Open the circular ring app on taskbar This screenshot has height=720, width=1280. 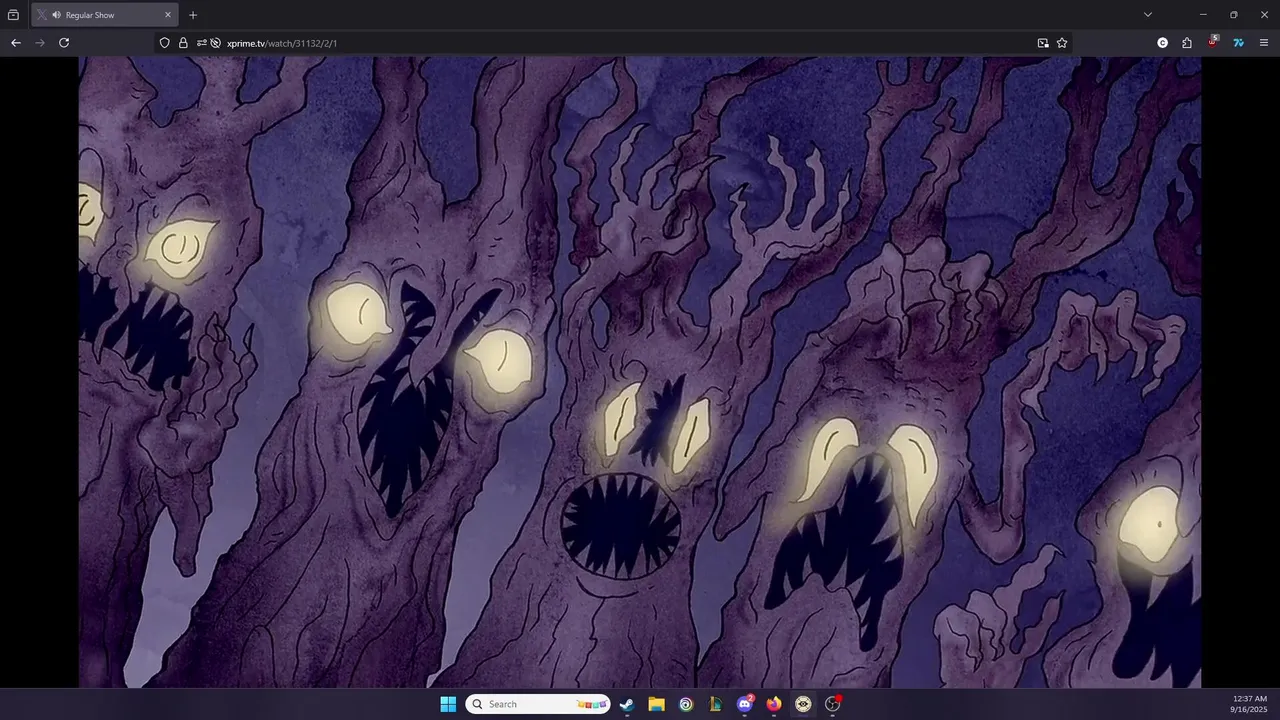(x=686, y=704)
